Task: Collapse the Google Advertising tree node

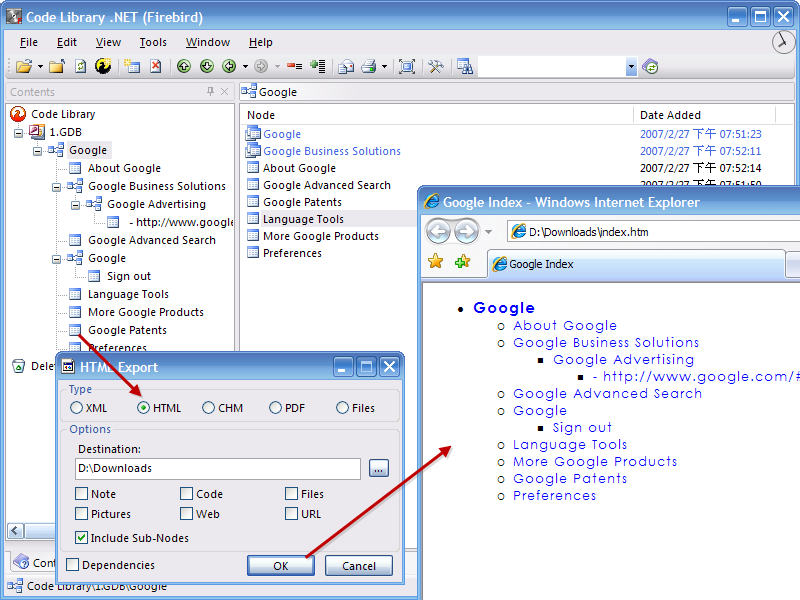Action: pos(75,205)
